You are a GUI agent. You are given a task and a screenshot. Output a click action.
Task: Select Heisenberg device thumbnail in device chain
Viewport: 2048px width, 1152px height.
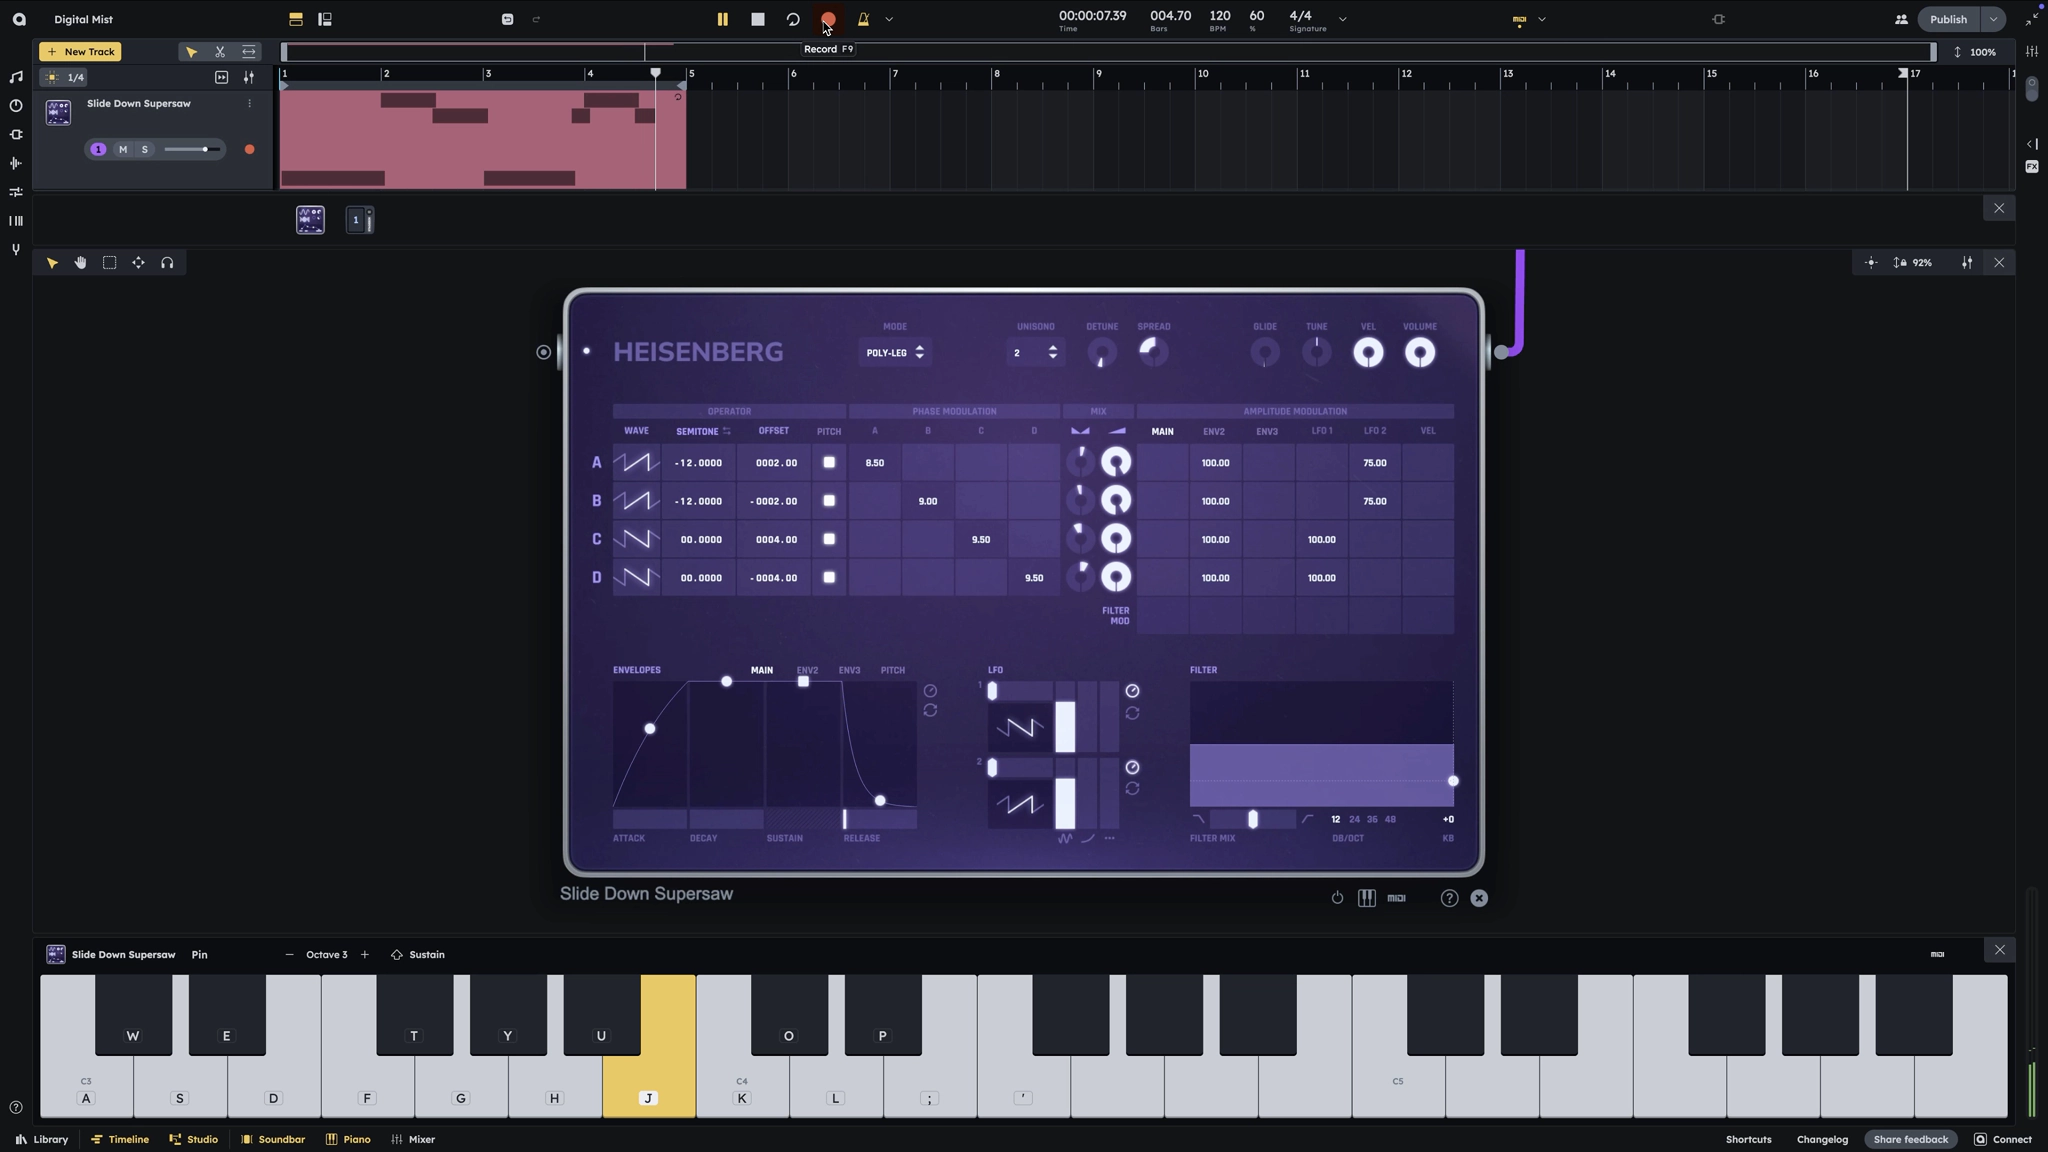[x=310, y=220]
